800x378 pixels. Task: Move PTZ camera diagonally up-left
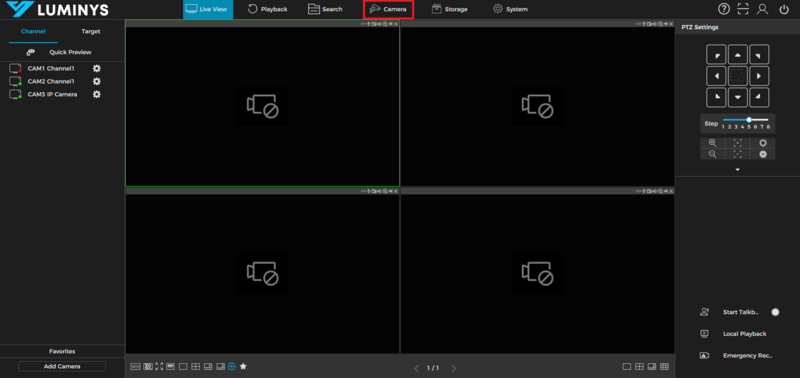coord(717,55)
